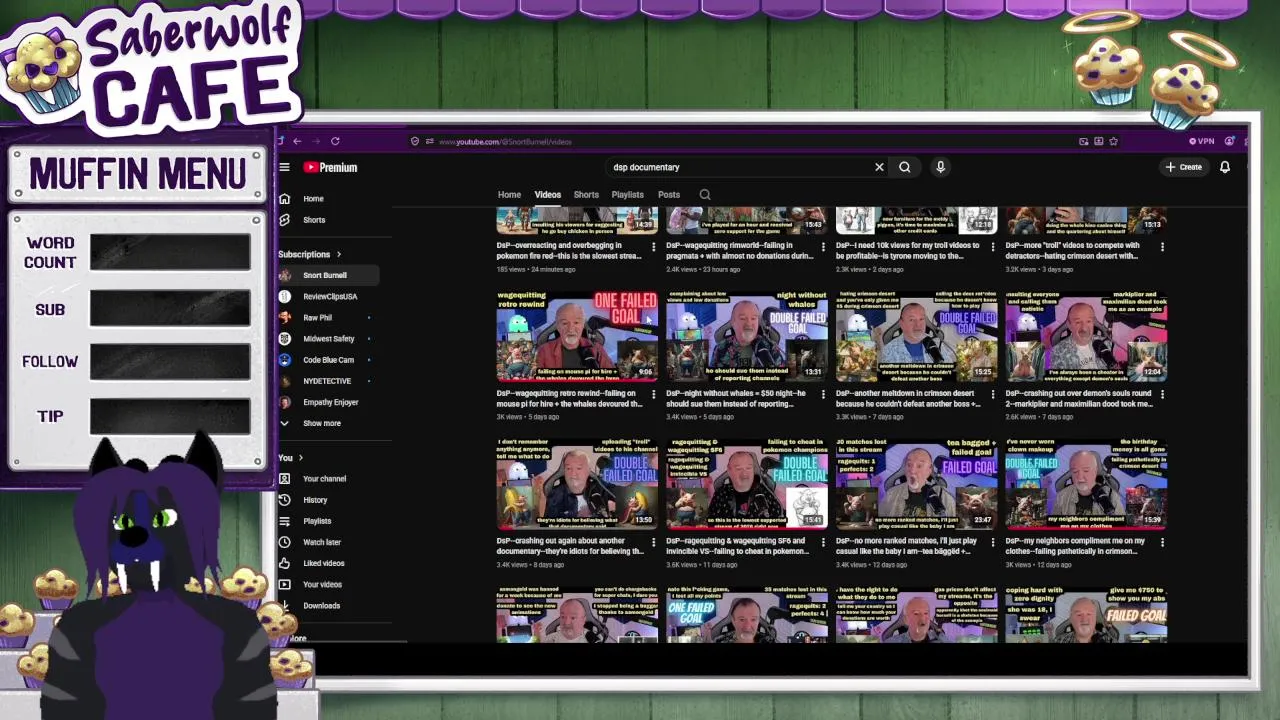Open the Raw Phil subscription
This screenshot has height=720, width=1280.
tap(317, 318)
